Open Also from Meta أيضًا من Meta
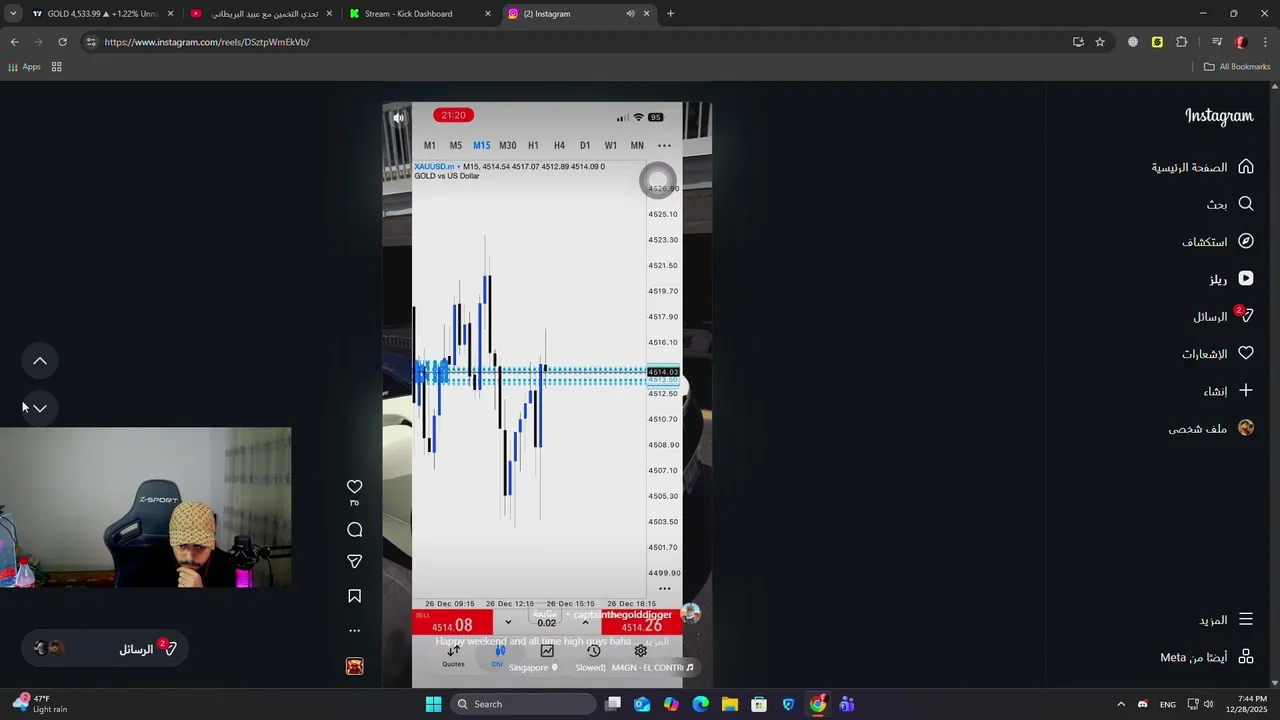Viewport: 1280px width, 720px height. (1206, 657)
